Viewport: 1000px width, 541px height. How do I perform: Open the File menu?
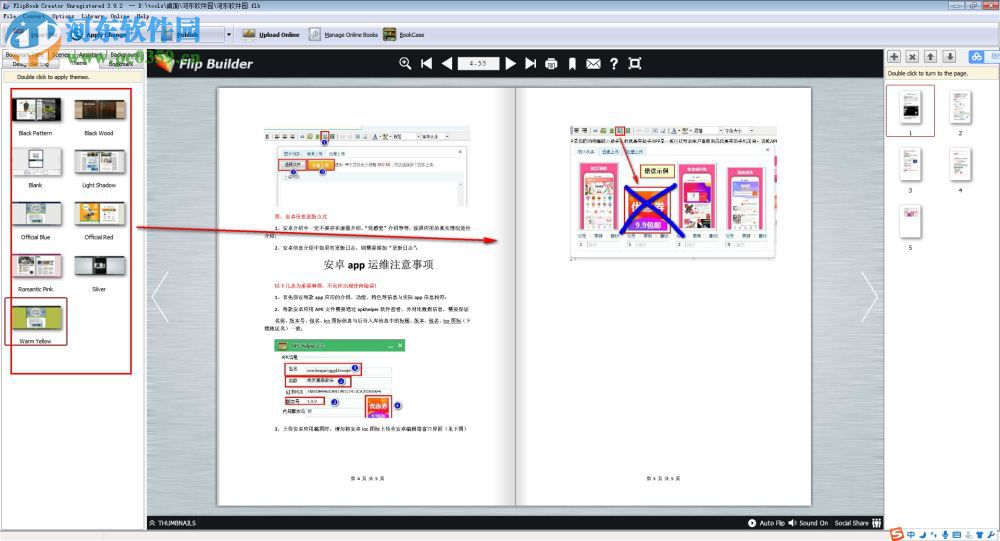click(x=9, y=16)
